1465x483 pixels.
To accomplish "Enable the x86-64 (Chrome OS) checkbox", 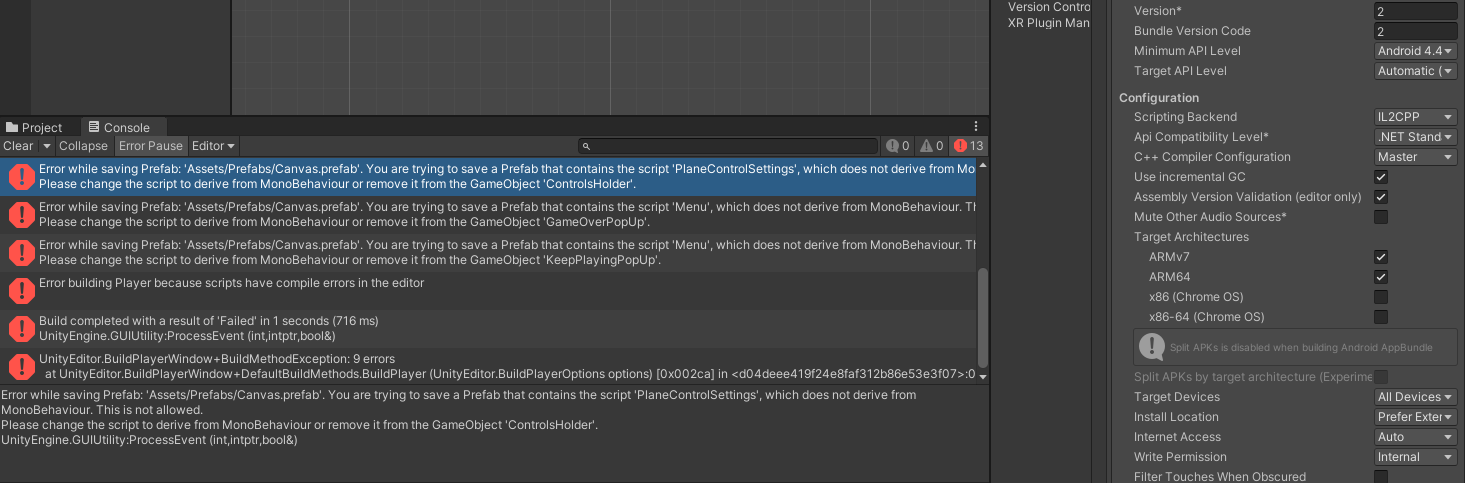I will [x=1381, y=317].
